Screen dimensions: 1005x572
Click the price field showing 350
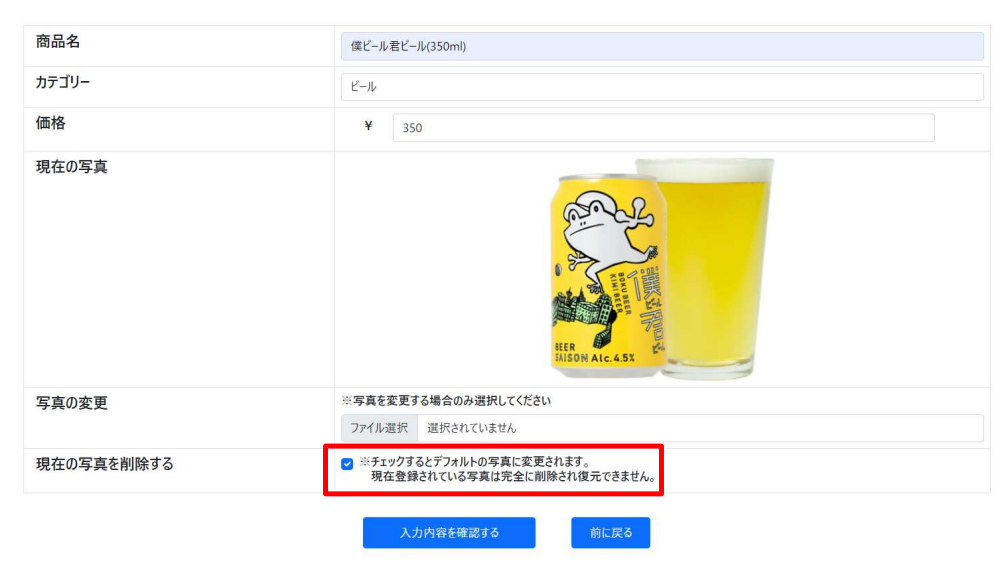click(663, 128)
